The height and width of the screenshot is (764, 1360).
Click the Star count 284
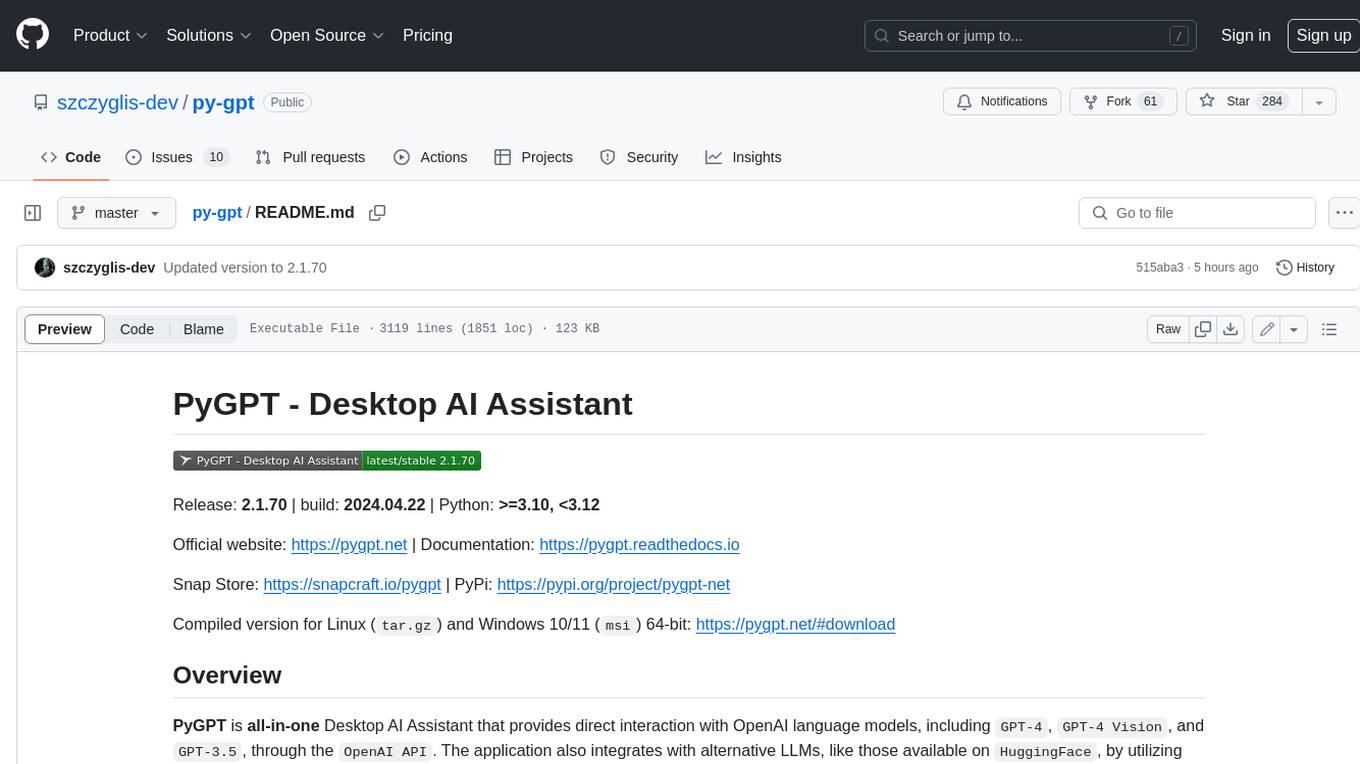click(x=1272, y=101)
